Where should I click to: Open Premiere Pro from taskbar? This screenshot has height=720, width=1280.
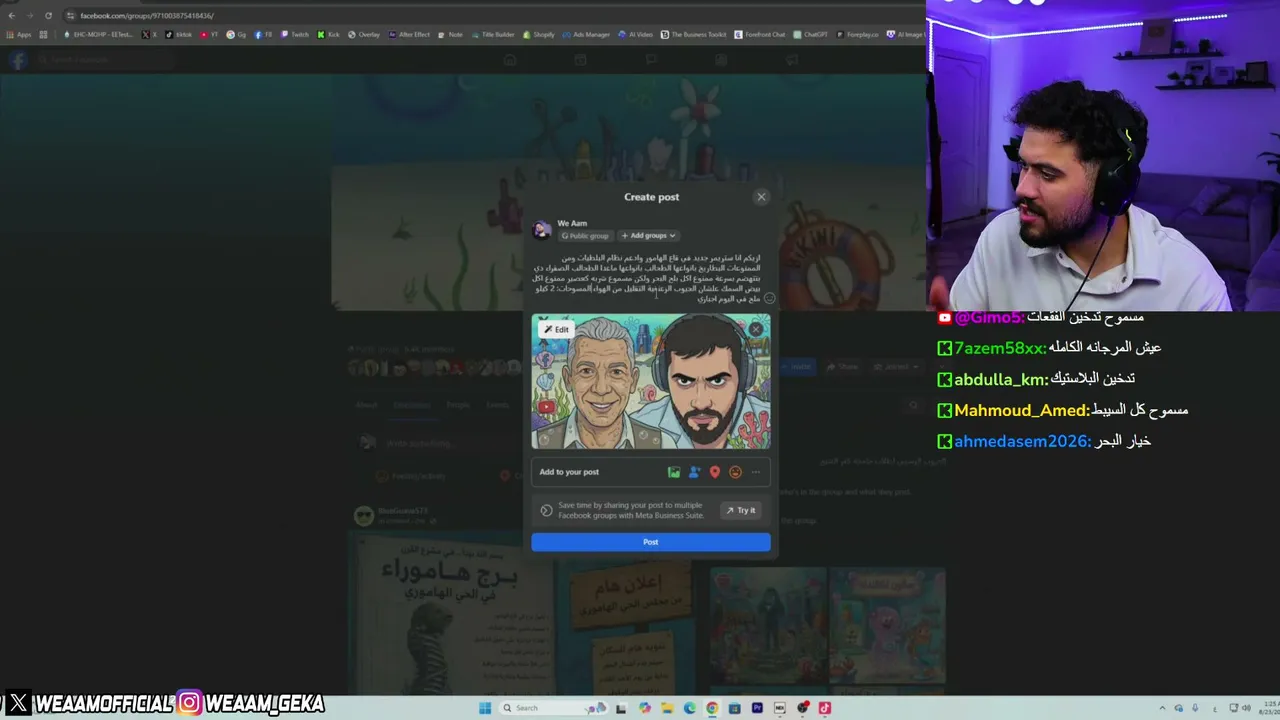point(757,708)
